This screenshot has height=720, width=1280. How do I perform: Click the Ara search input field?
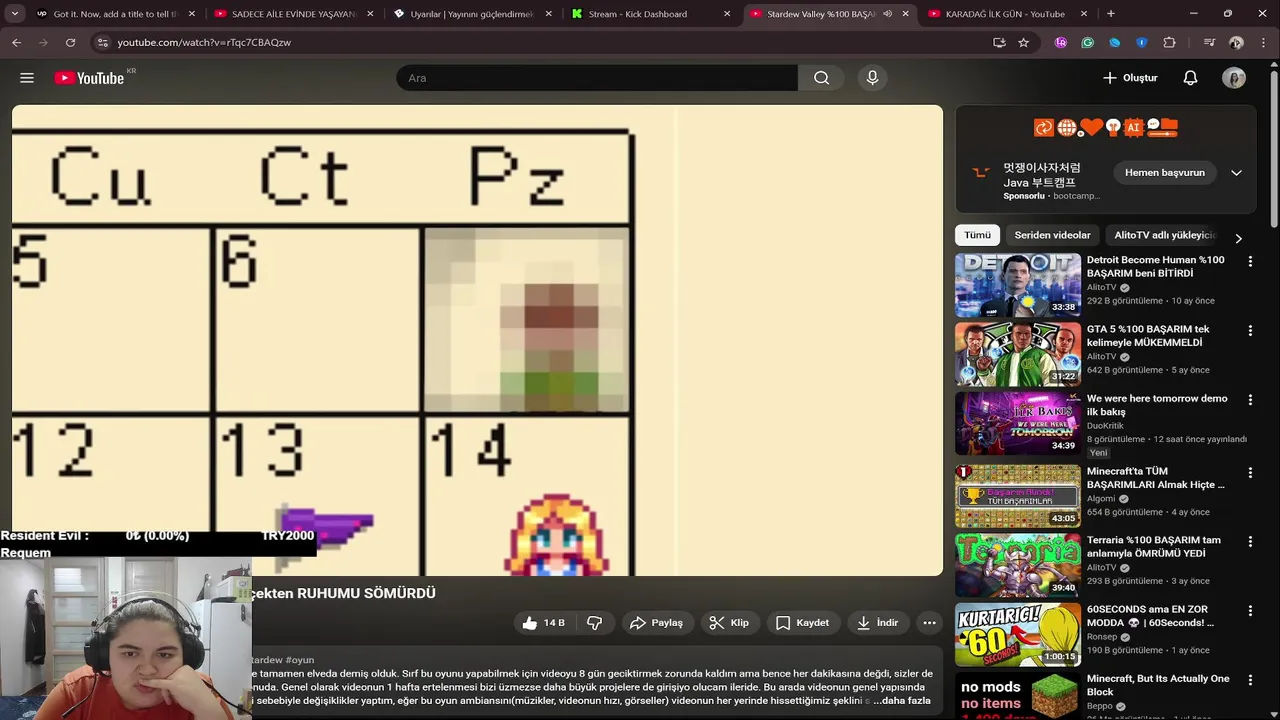[597, 78]
